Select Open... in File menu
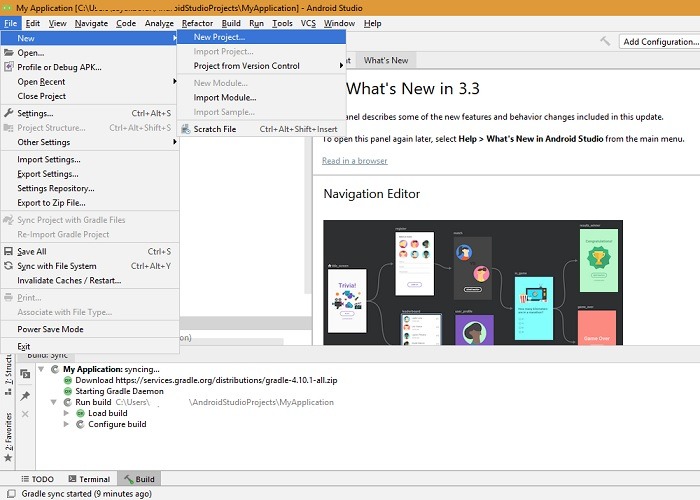The width and height of the screenshot is (700, 500). click(x=90, y=53)
